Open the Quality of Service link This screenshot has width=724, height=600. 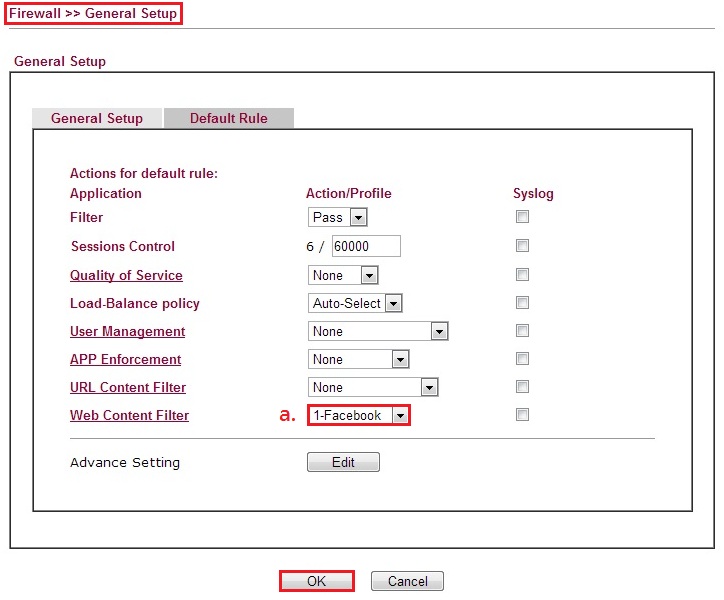point(126,275)
